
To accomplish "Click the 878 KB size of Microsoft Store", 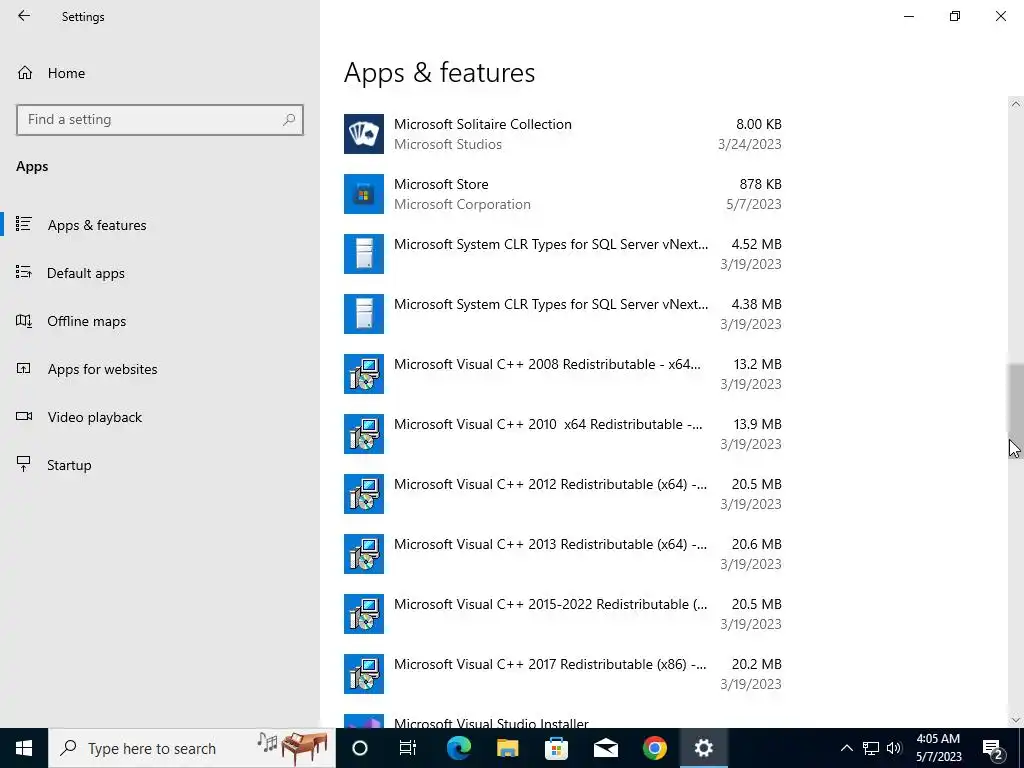I will click(x=760, y=184).
